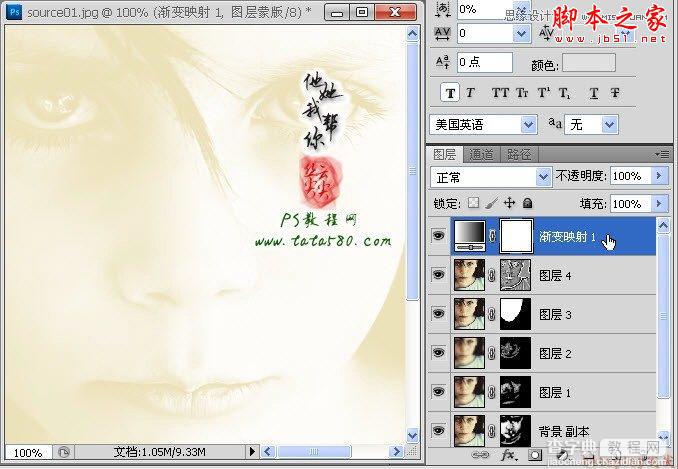
Task: Click mask link icon on 图层 2
Action: point(492,353)
